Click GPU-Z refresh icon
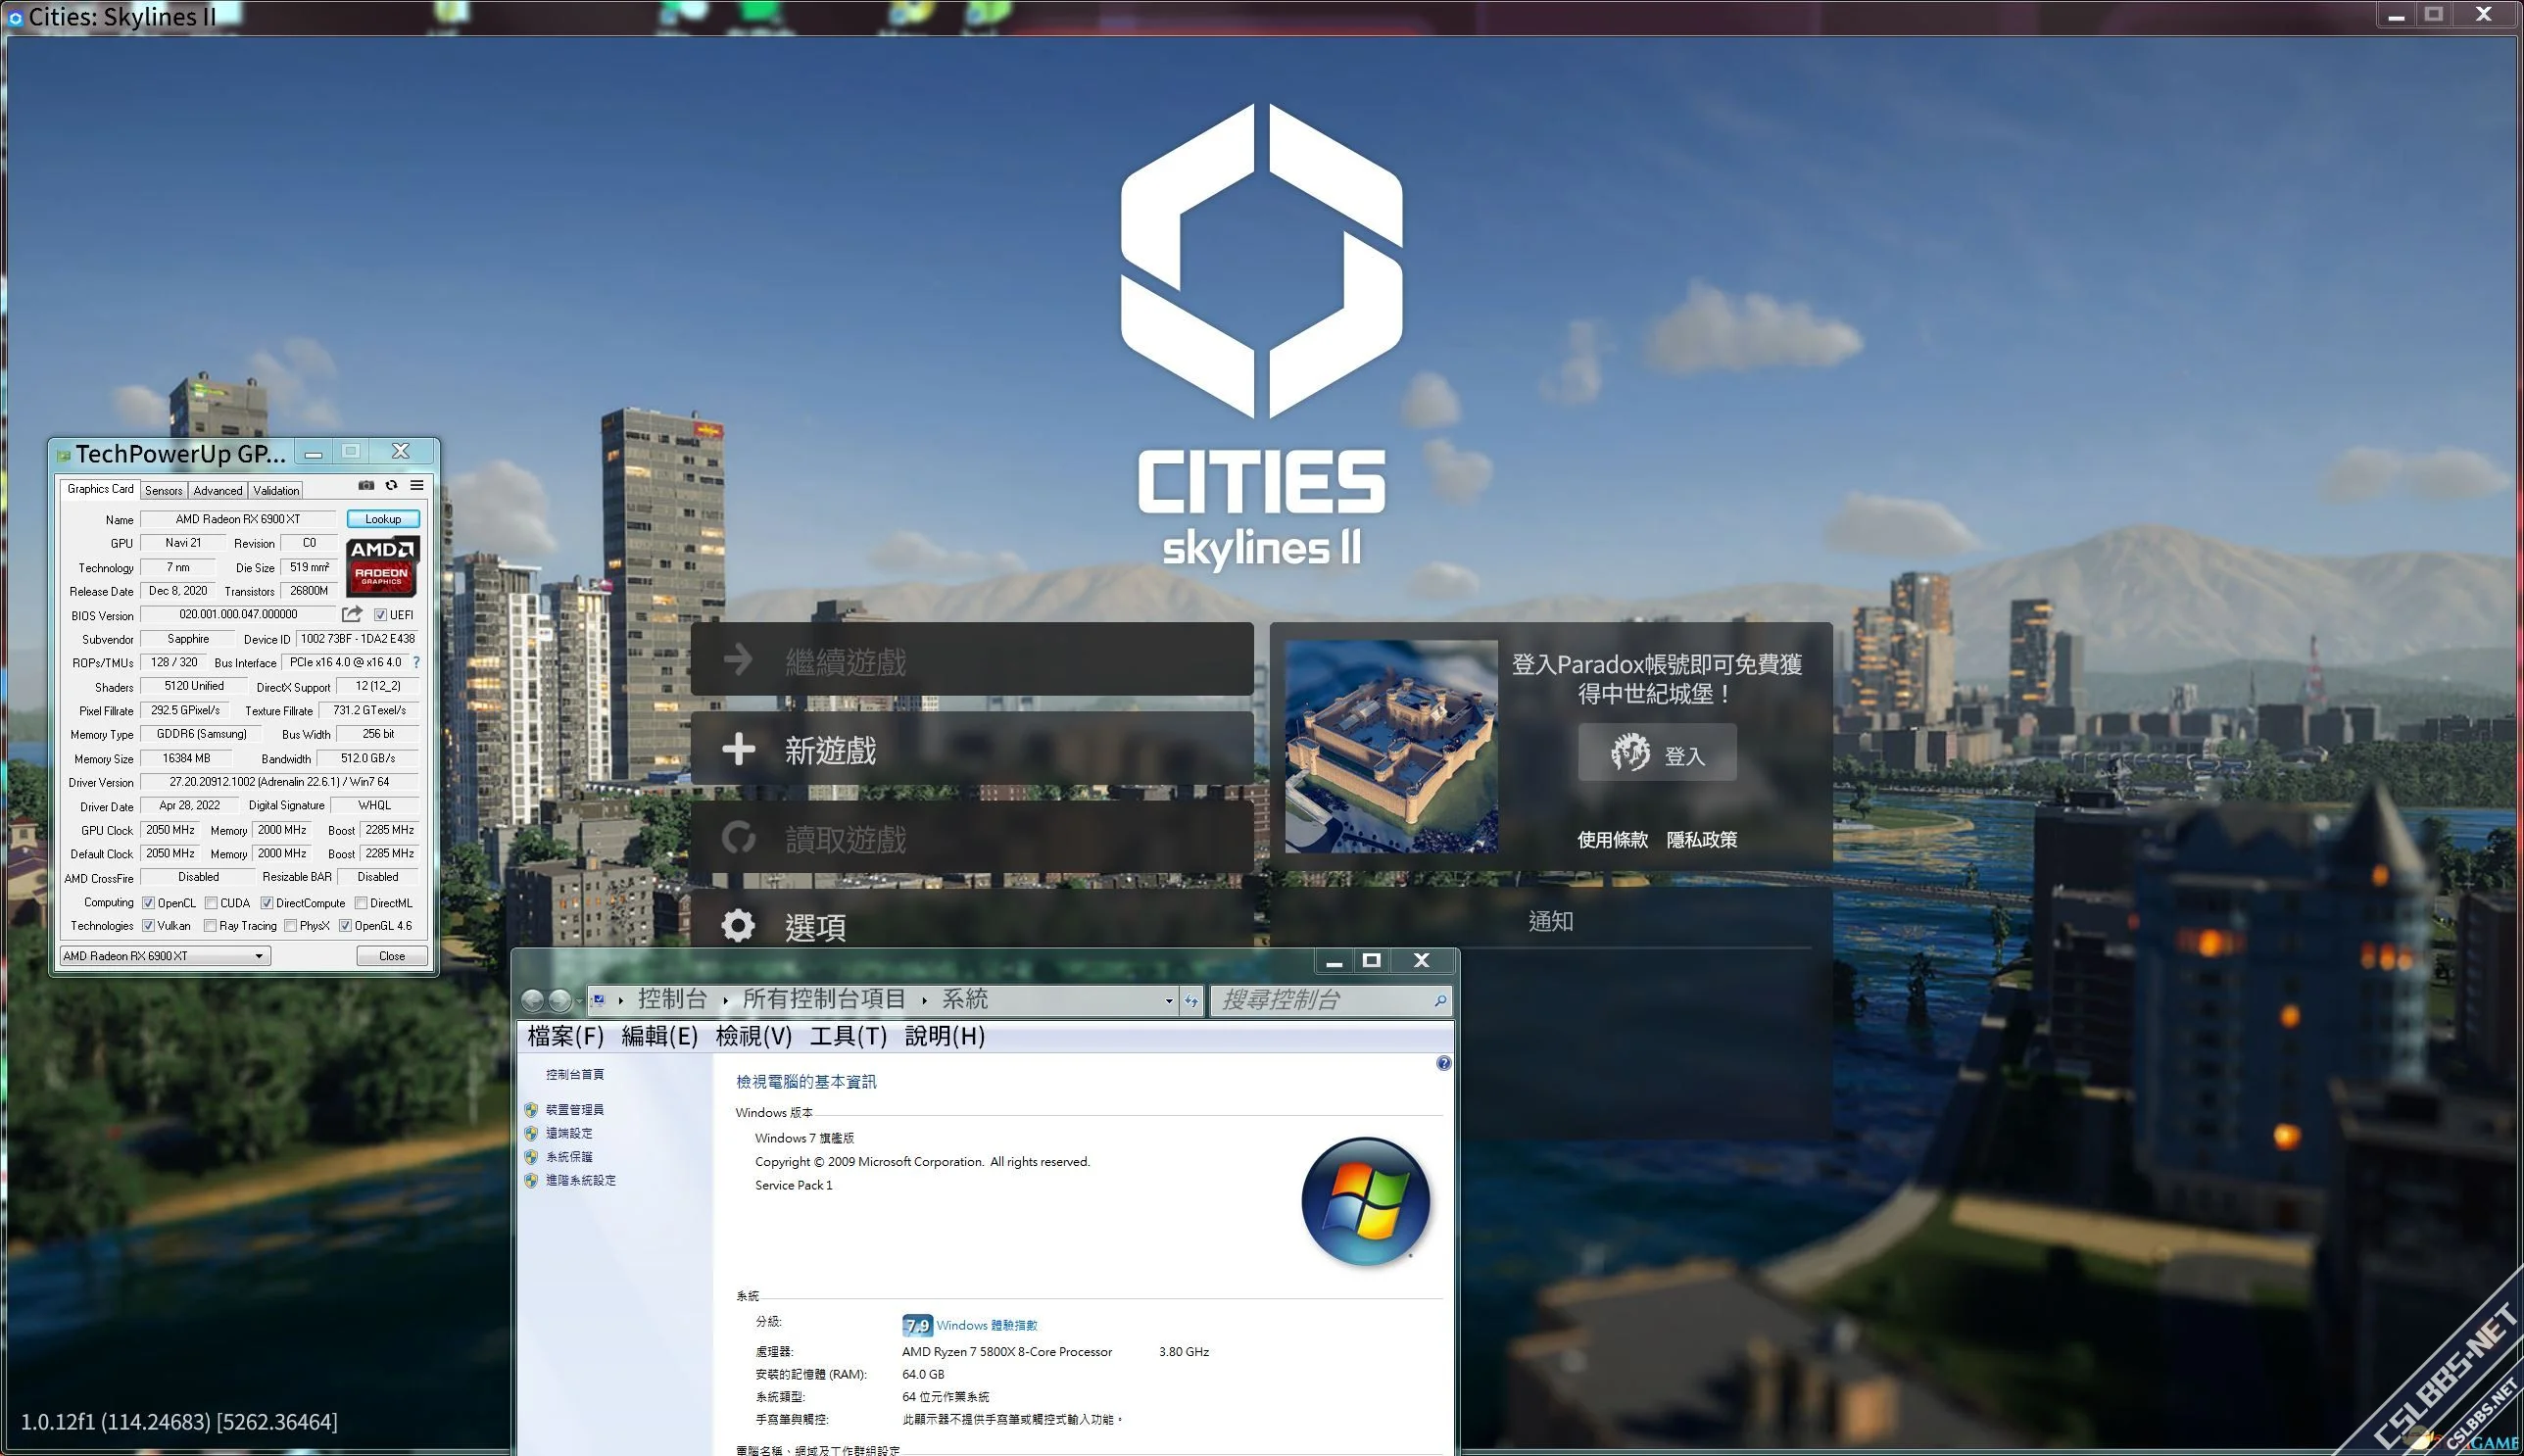 click(x=391, y=485)
